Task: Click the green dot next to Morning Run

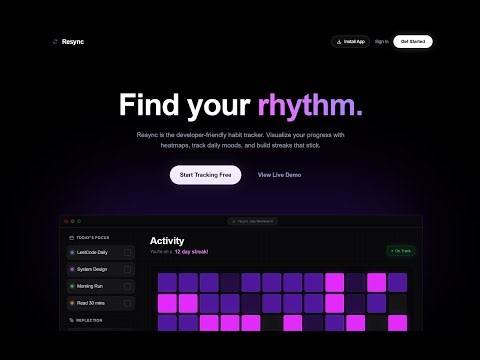Action: pos(72,286)
